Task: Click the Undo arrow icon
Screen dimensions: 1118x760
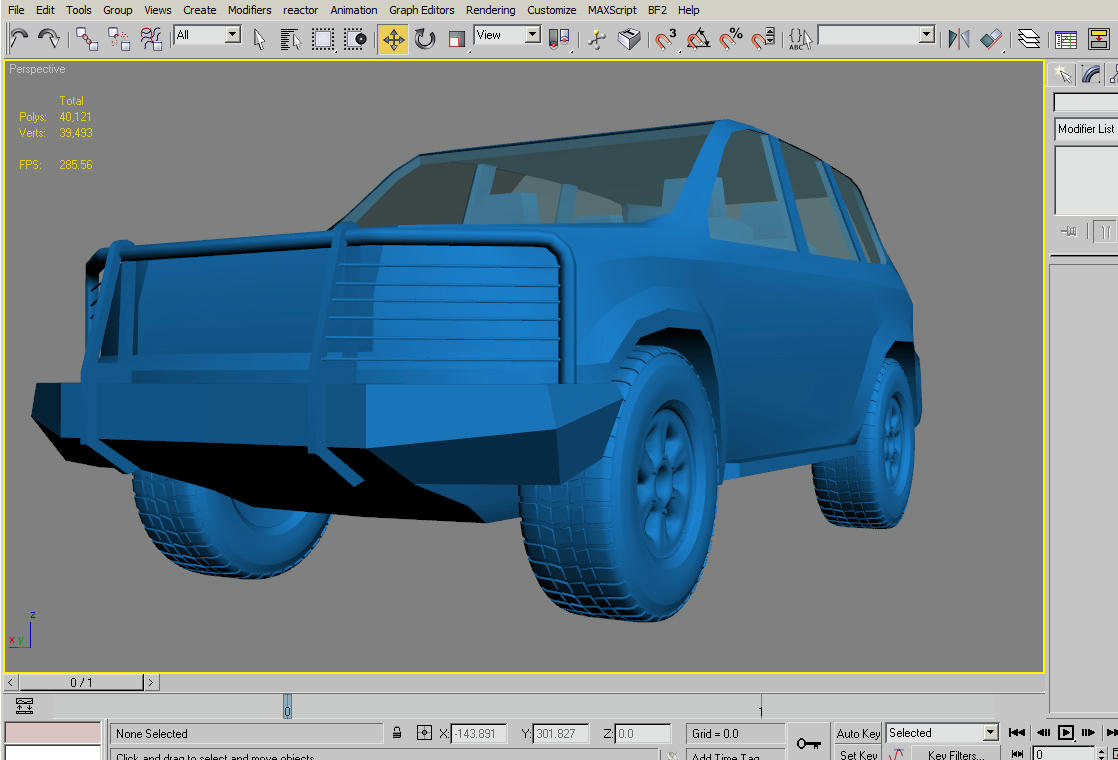Action: pos(20,39)
